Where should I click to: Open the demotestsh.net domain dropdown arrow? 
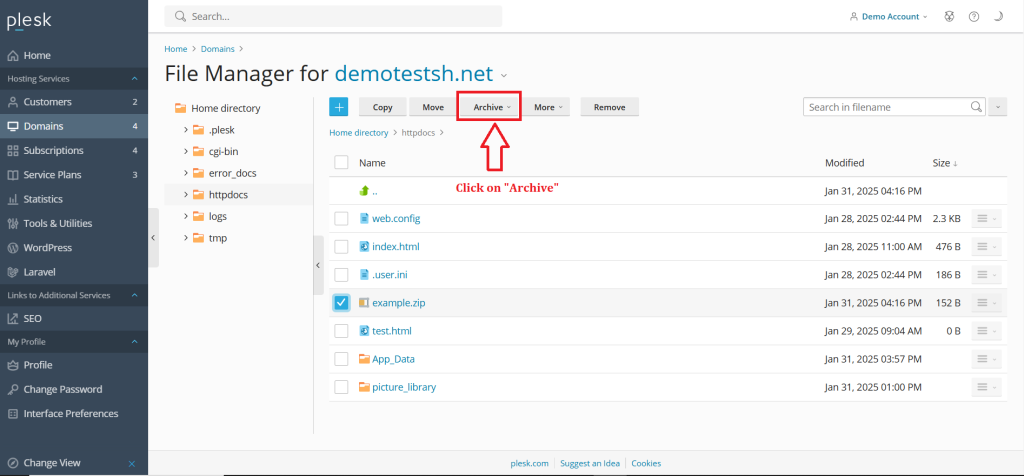(504, 76)
